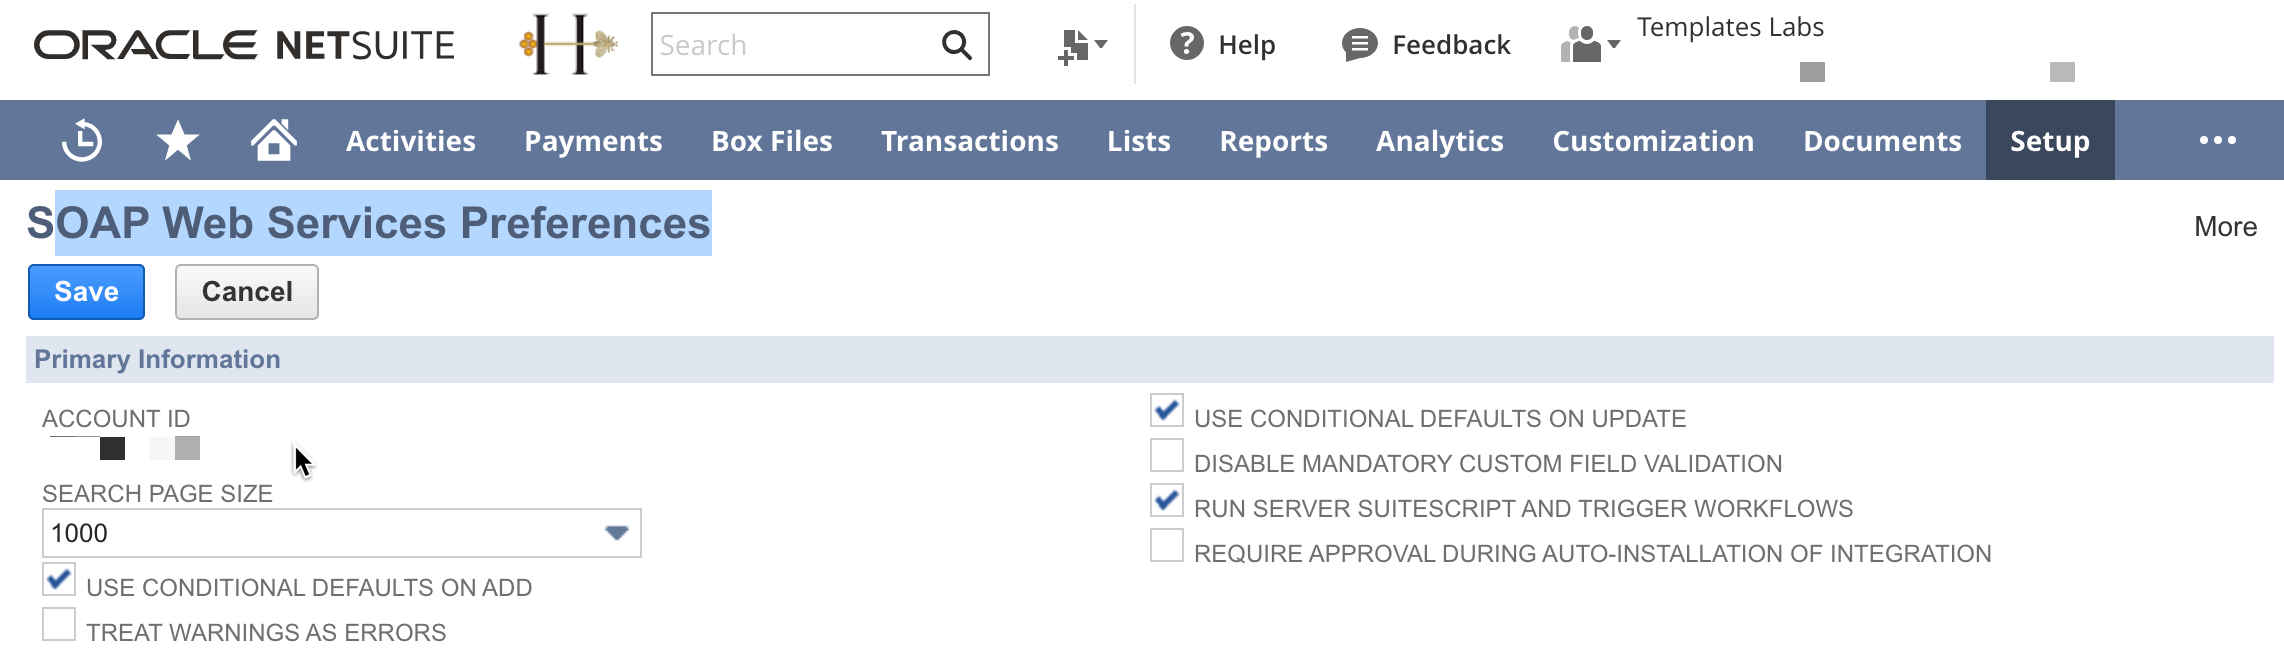Viewport: 2284px width, 662px height.
Task: Click the Oracle NetSuite logo
Action: pyautogui.click(x=245, y=45)
